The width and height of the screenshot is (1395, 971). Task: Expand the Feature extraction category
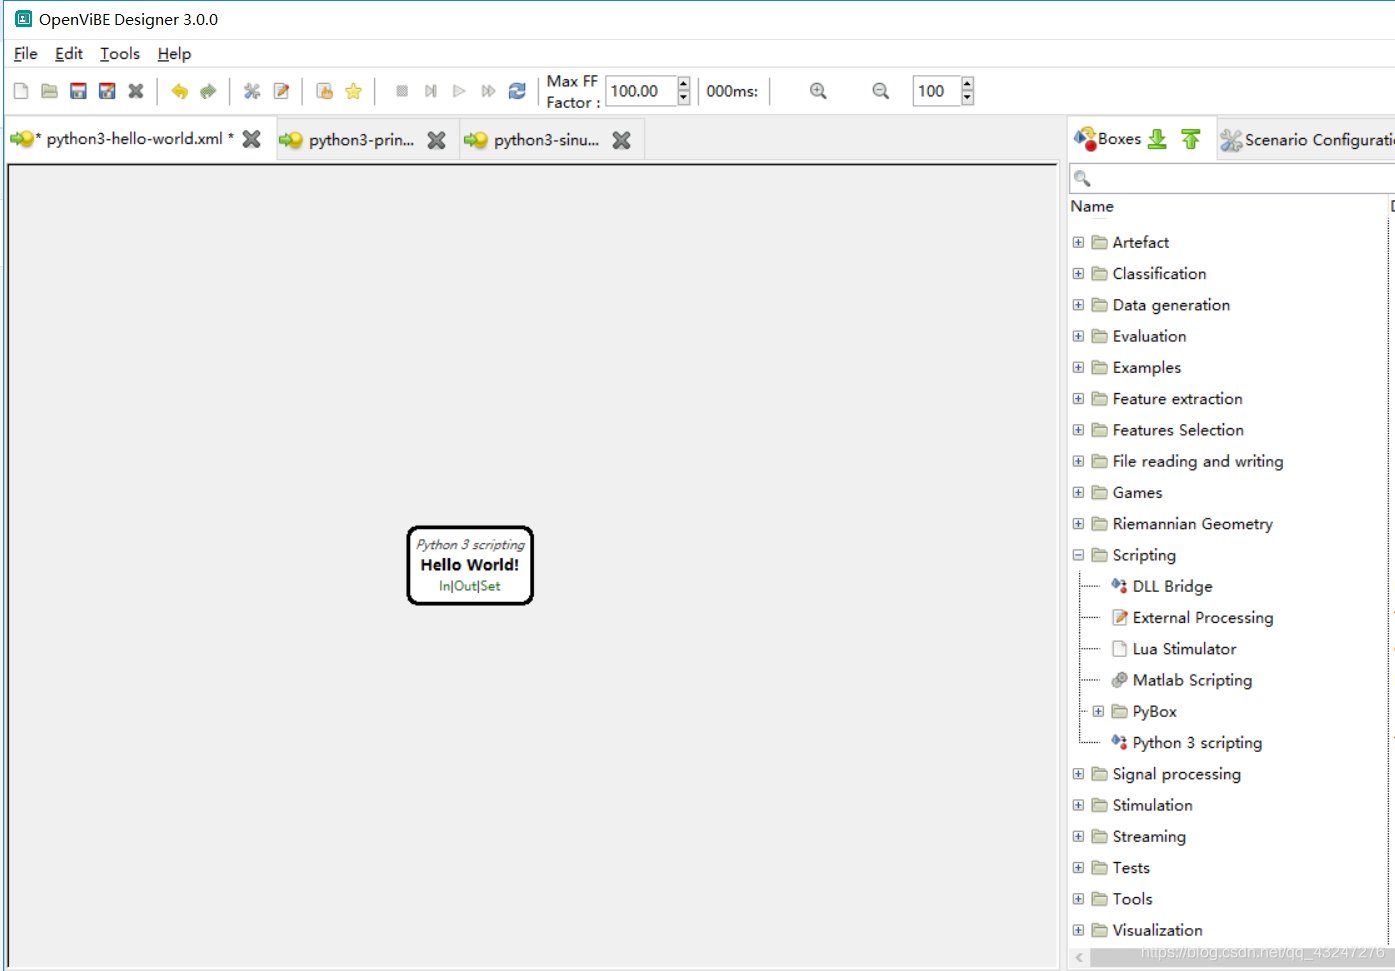[1078, 398]
